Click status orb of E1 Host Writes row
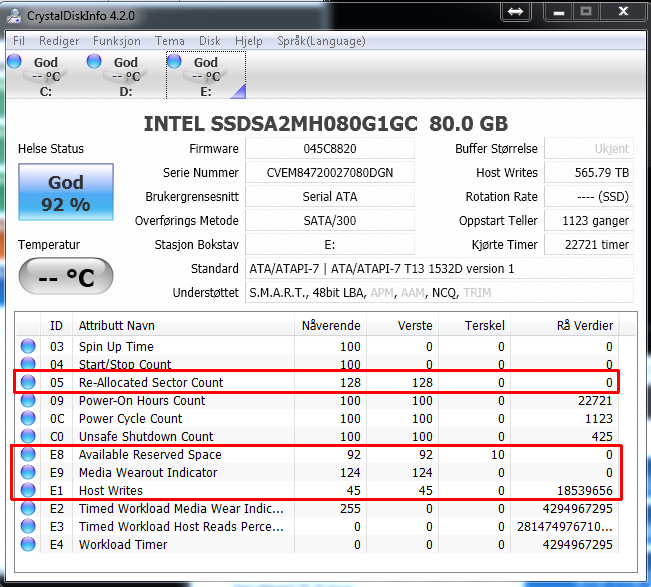Image resolution: width=651 pixels, height=587 pixels. [28, 490]
